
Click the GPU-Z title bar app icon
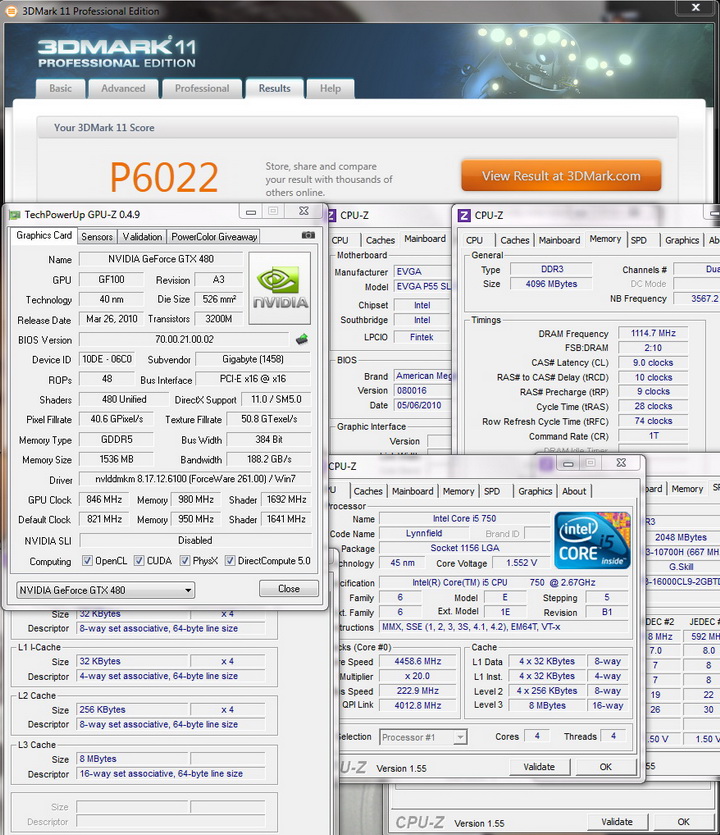point(14,215)
